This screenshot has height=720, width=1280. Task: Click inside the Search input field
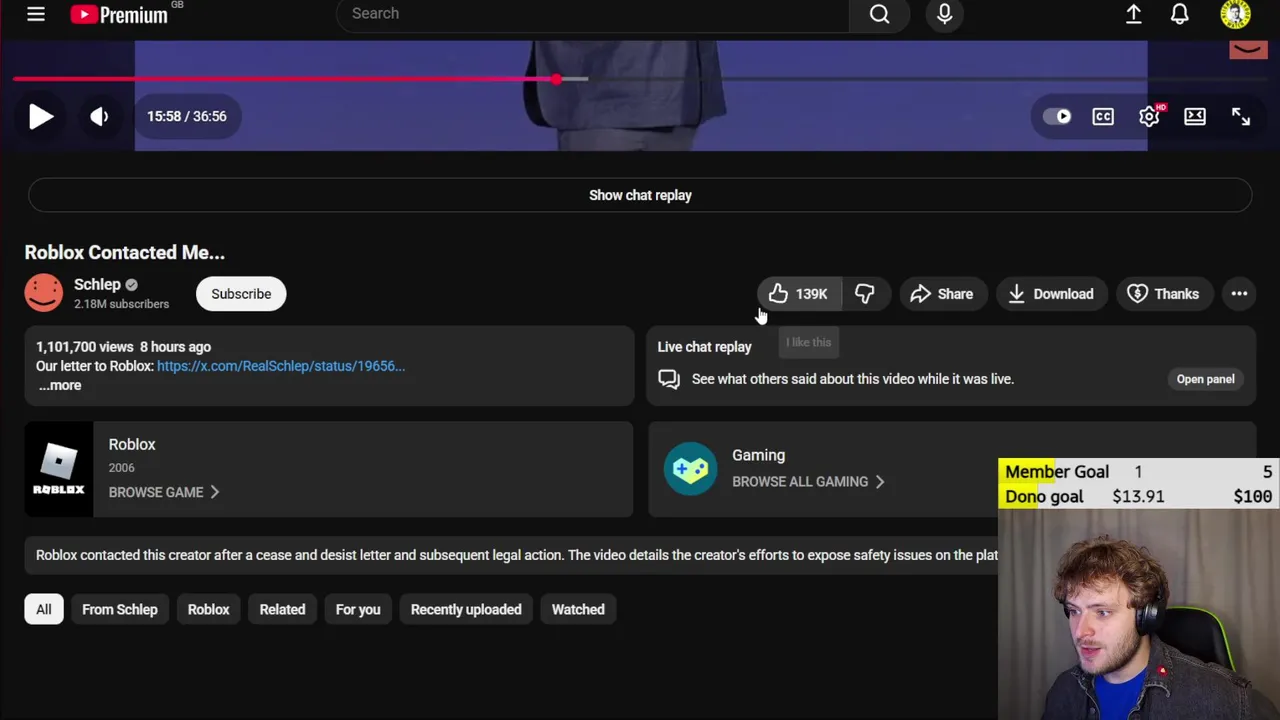click(592, 14)
